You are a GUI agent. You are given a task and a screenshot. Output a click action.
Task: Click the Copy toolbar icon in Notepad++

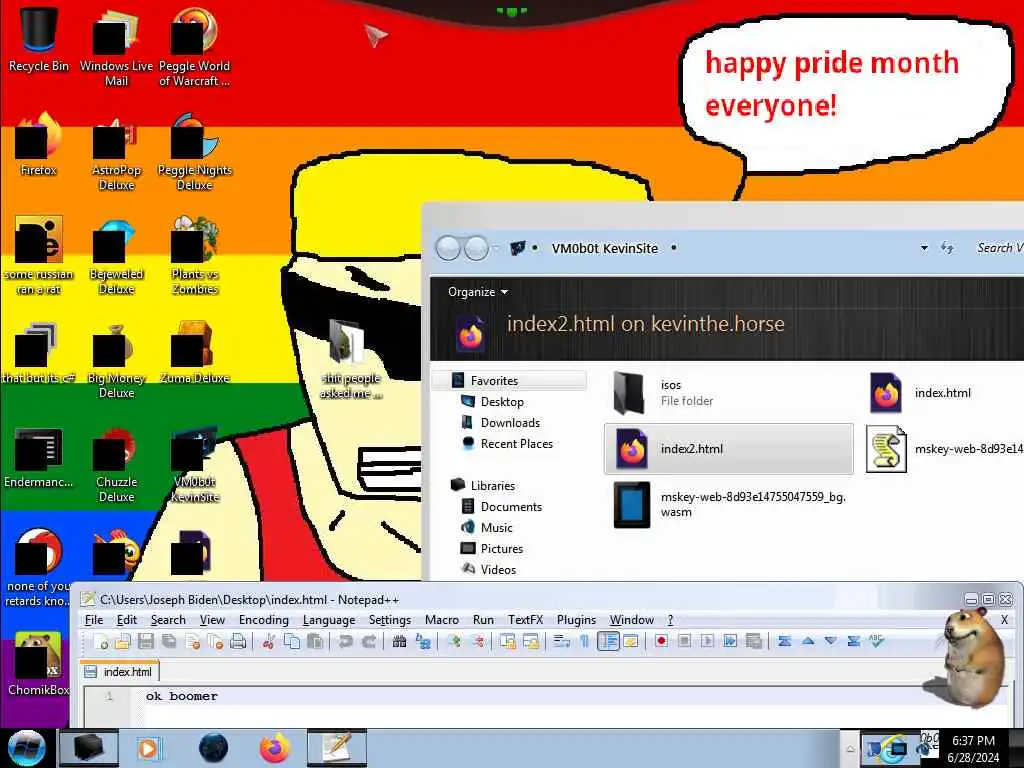[x=292, y=642]
